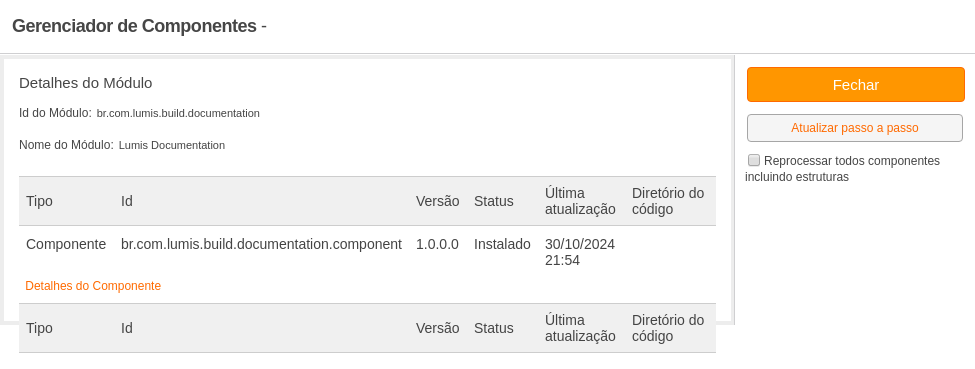The width and height of the screenshot is (975, 369).
Task: Click the Gerenciador de Componentes page title
Action: click(134, 26)
